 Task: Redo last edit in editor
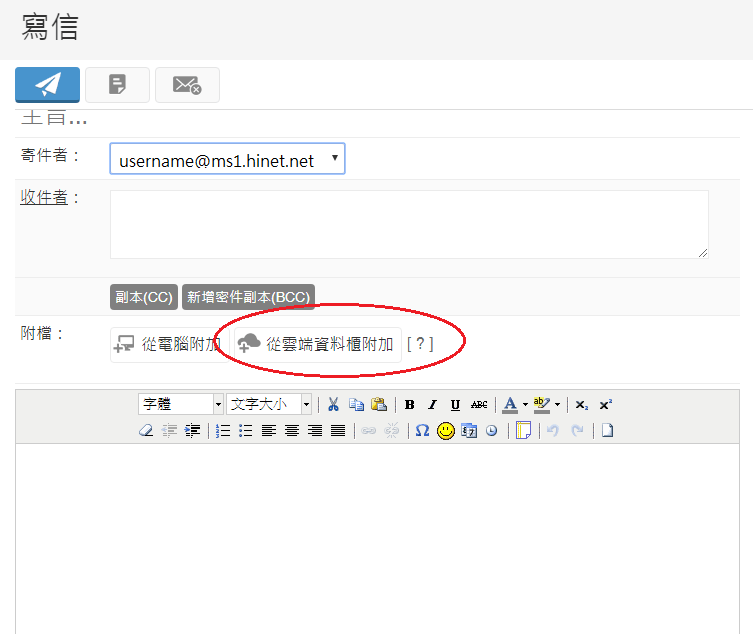(577, 430)
